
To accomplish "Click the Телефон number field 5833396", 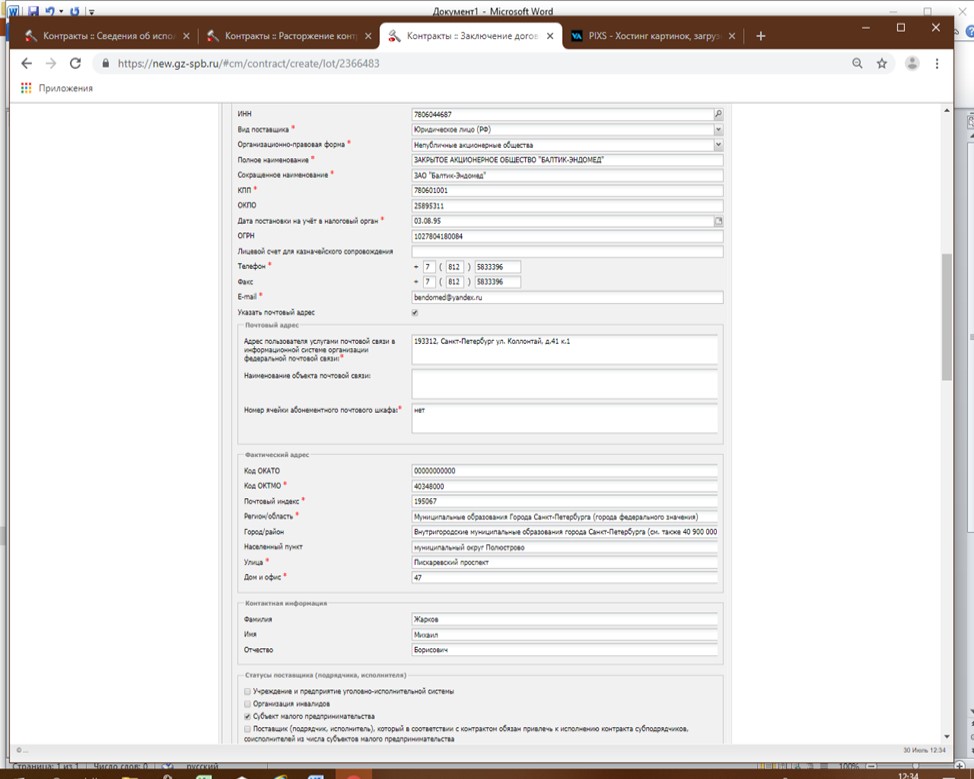I will tap(498, 266).
